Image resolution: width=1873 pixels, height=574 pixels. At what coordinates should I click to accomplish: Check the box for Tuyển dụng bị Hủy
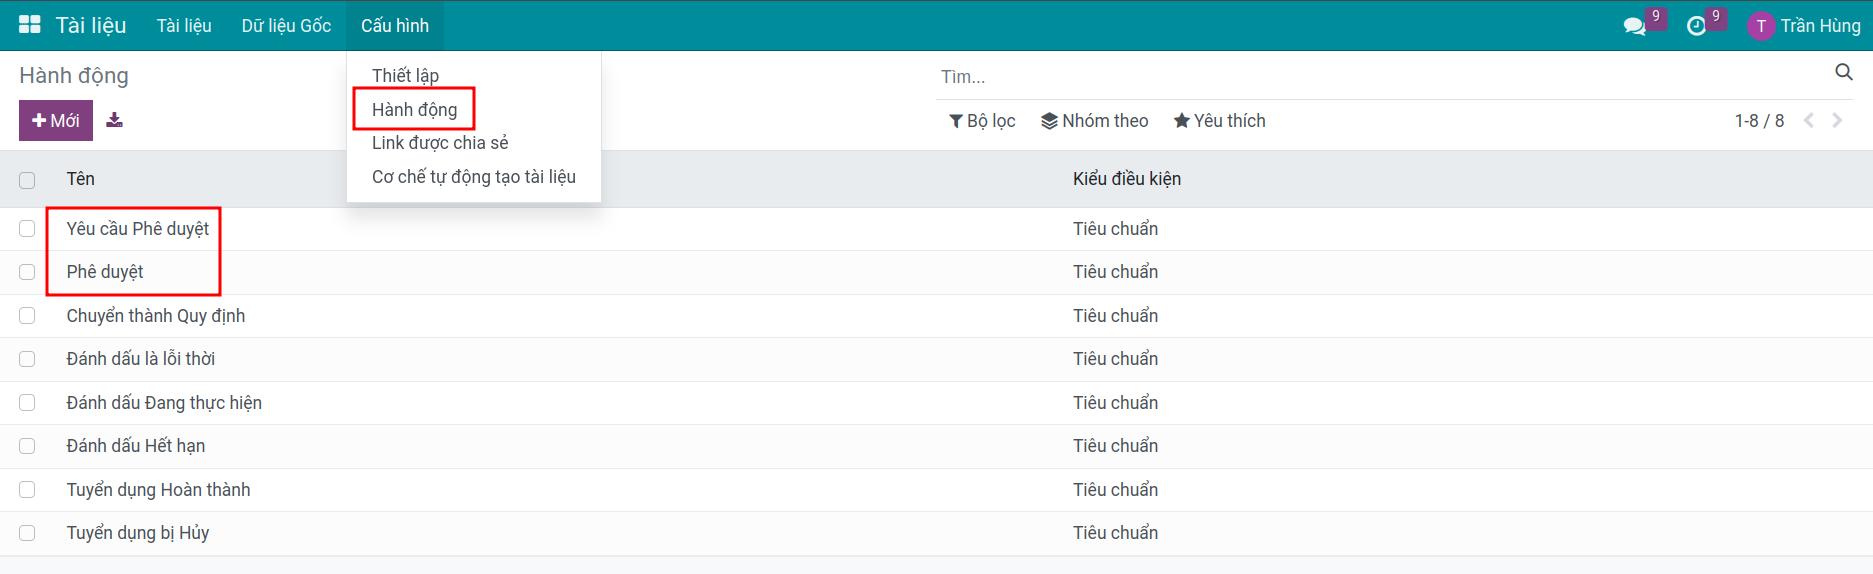click(x=27, y=533)
